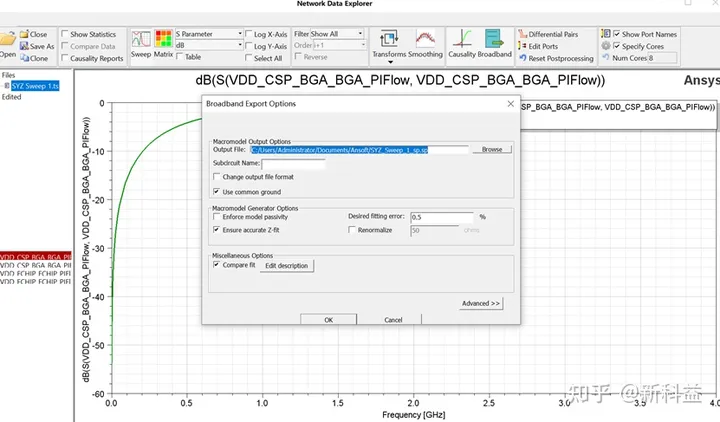
Task: Click the port names icon beside Show Port Names
Action: (x=606, y=34)
